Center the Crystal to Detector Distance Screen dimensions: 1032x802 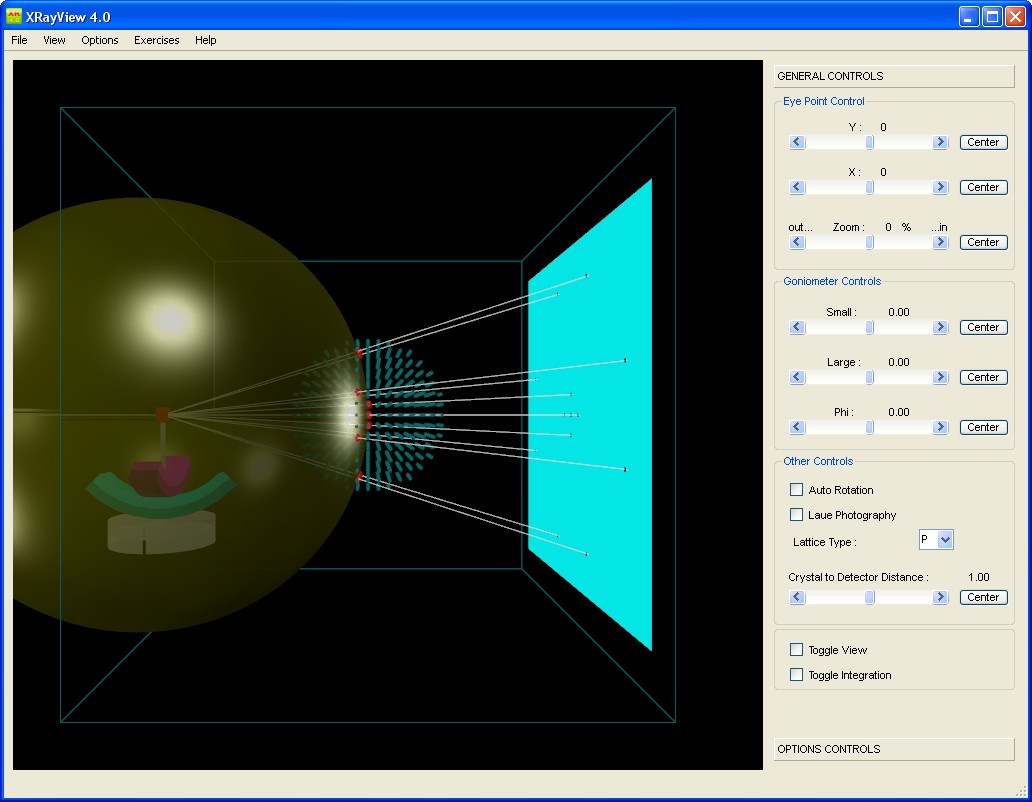(x=983, y=597)
